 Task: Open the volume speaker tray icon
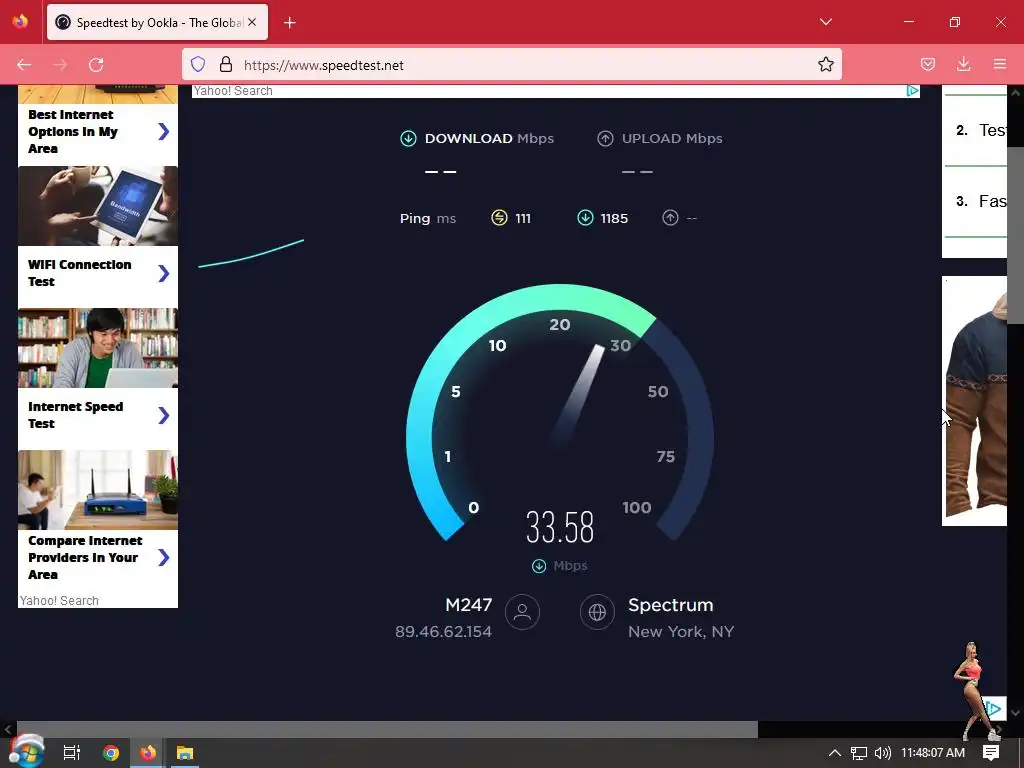[x=882, y=753]
